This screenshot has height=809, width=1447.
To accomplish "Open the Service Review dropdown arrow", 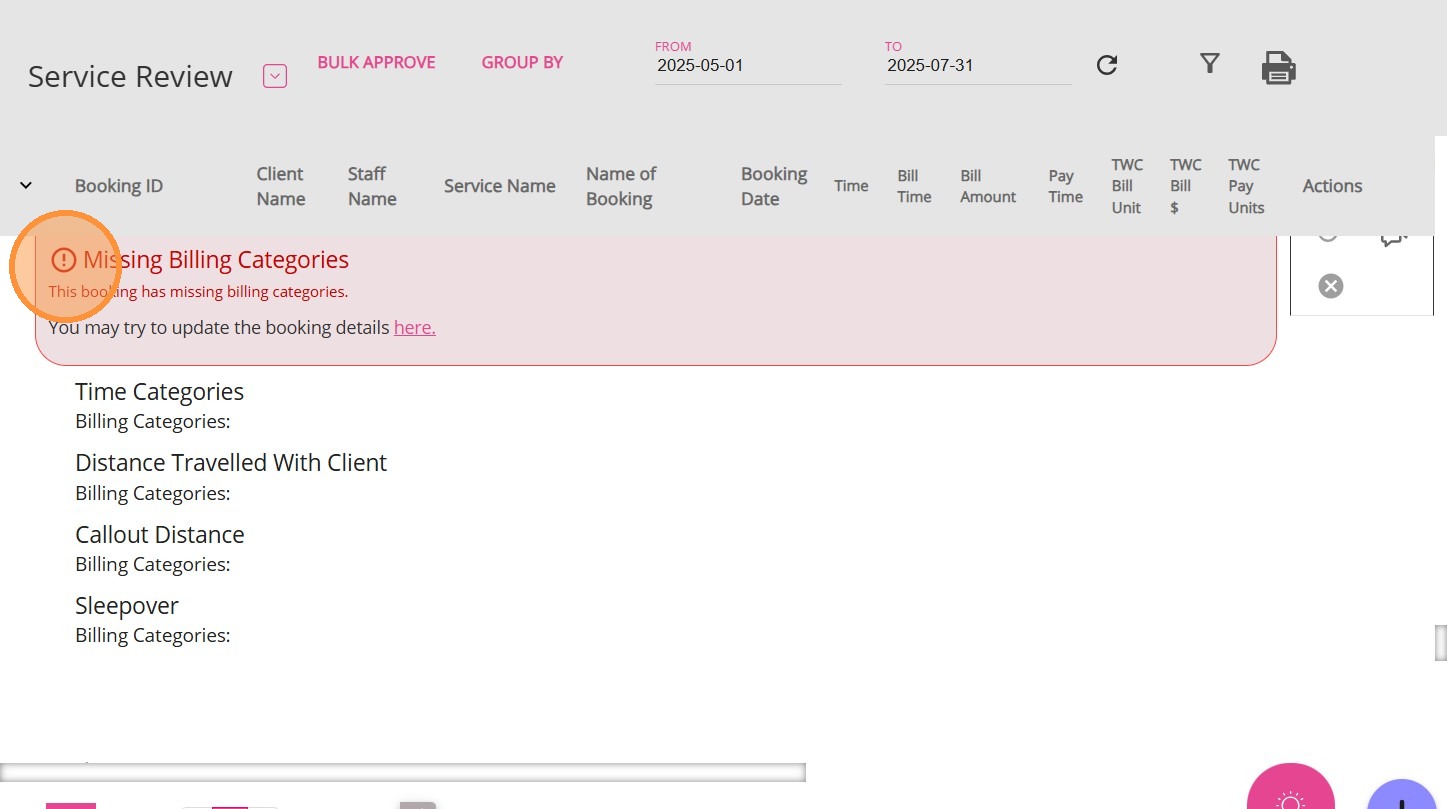I will point(275,76).
